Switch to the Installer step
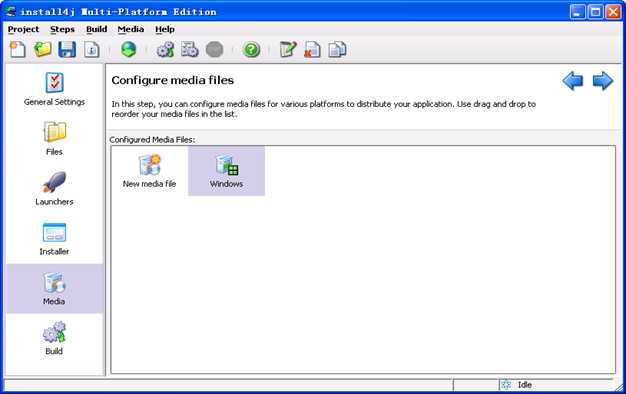 coord(54,238)
